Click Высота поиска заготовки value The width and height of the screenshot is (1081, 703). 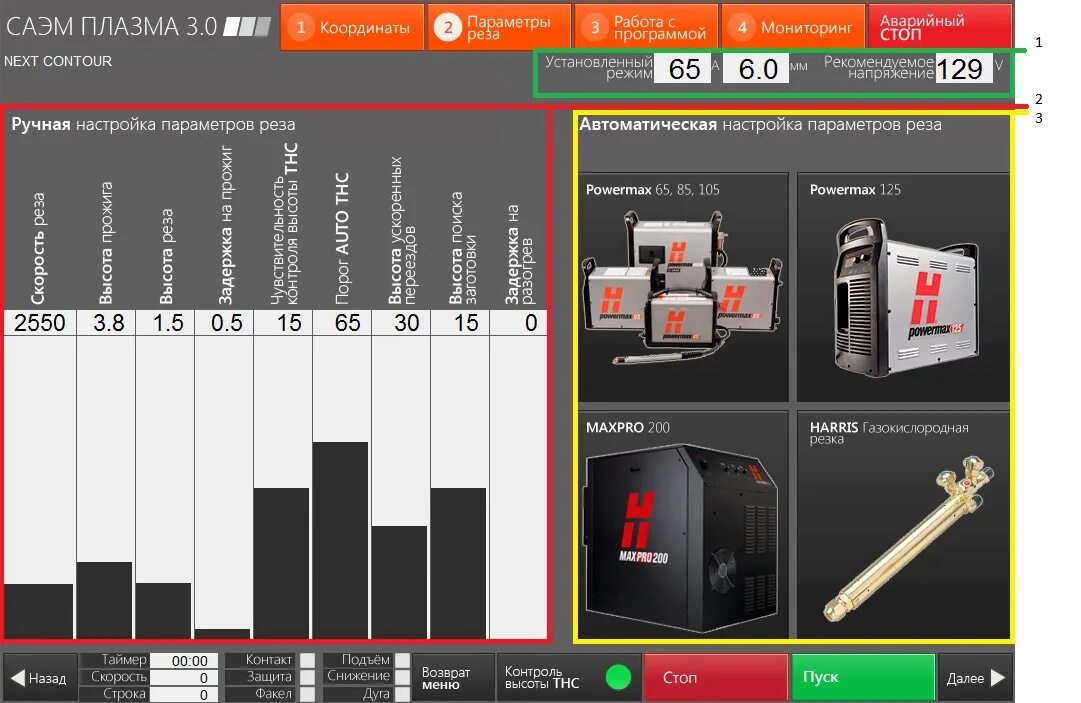tap(461, 323)
